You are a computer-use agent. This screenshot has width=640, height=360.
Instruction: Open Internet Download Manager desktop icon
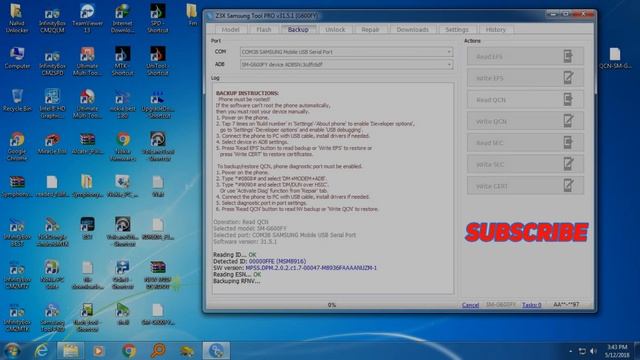pos(122,18)
